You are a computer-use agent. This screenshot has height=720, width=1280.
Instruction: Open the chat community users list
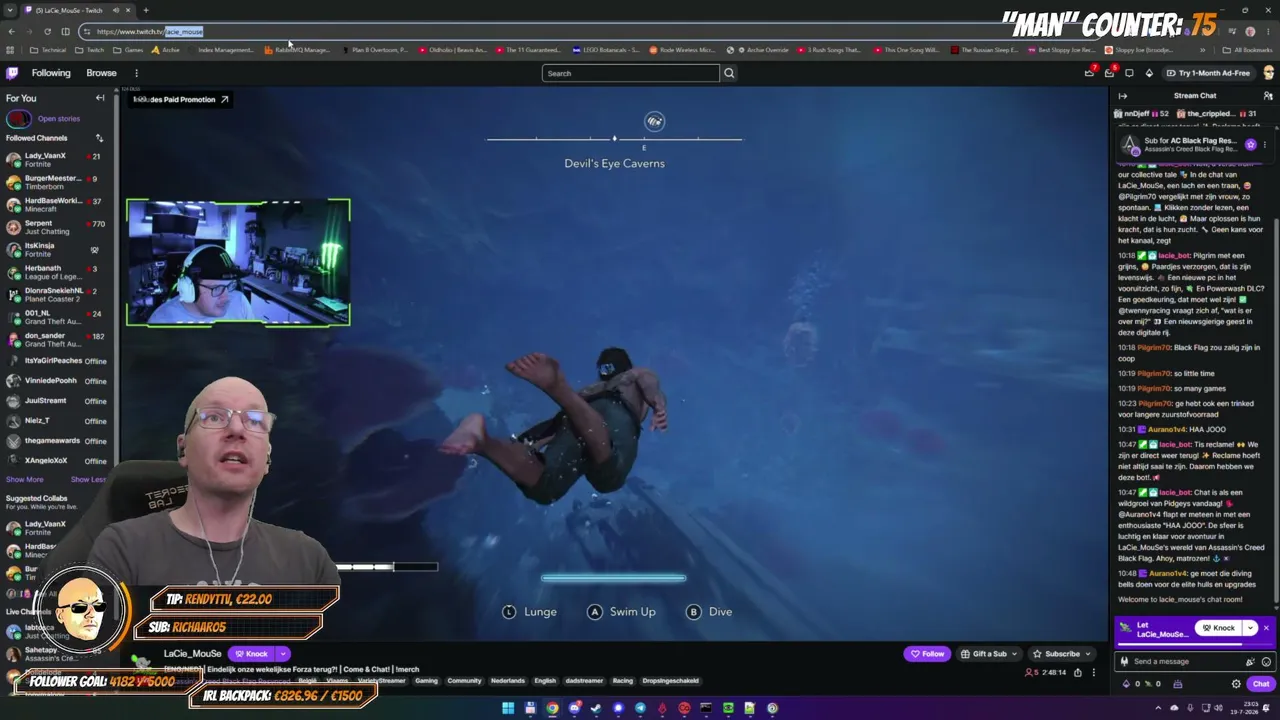[1268, 96]
